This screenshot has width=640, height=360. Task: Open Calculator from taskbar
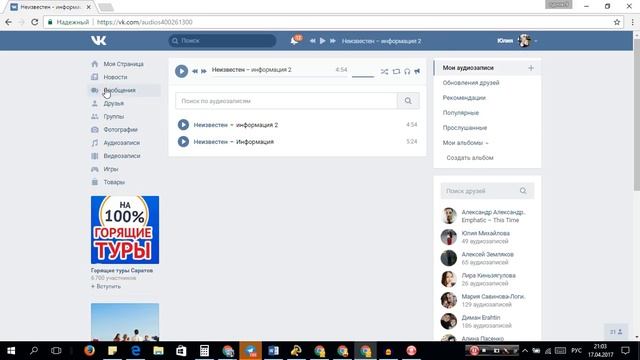[x=204, y=351]
